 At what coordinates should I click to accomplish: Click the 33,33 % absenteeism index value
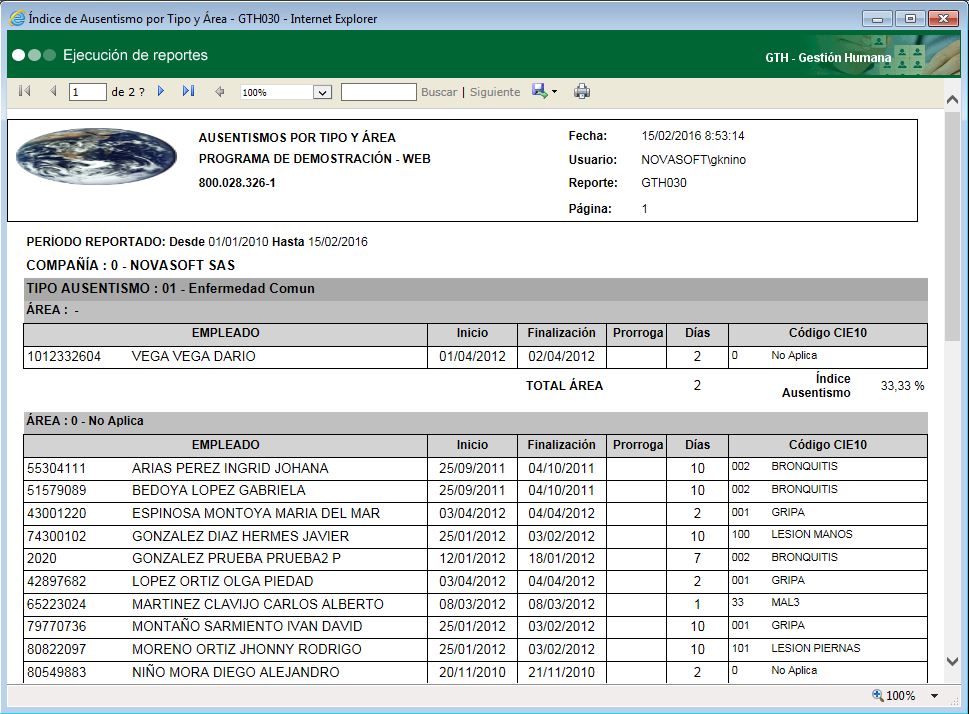coord(902,386)
